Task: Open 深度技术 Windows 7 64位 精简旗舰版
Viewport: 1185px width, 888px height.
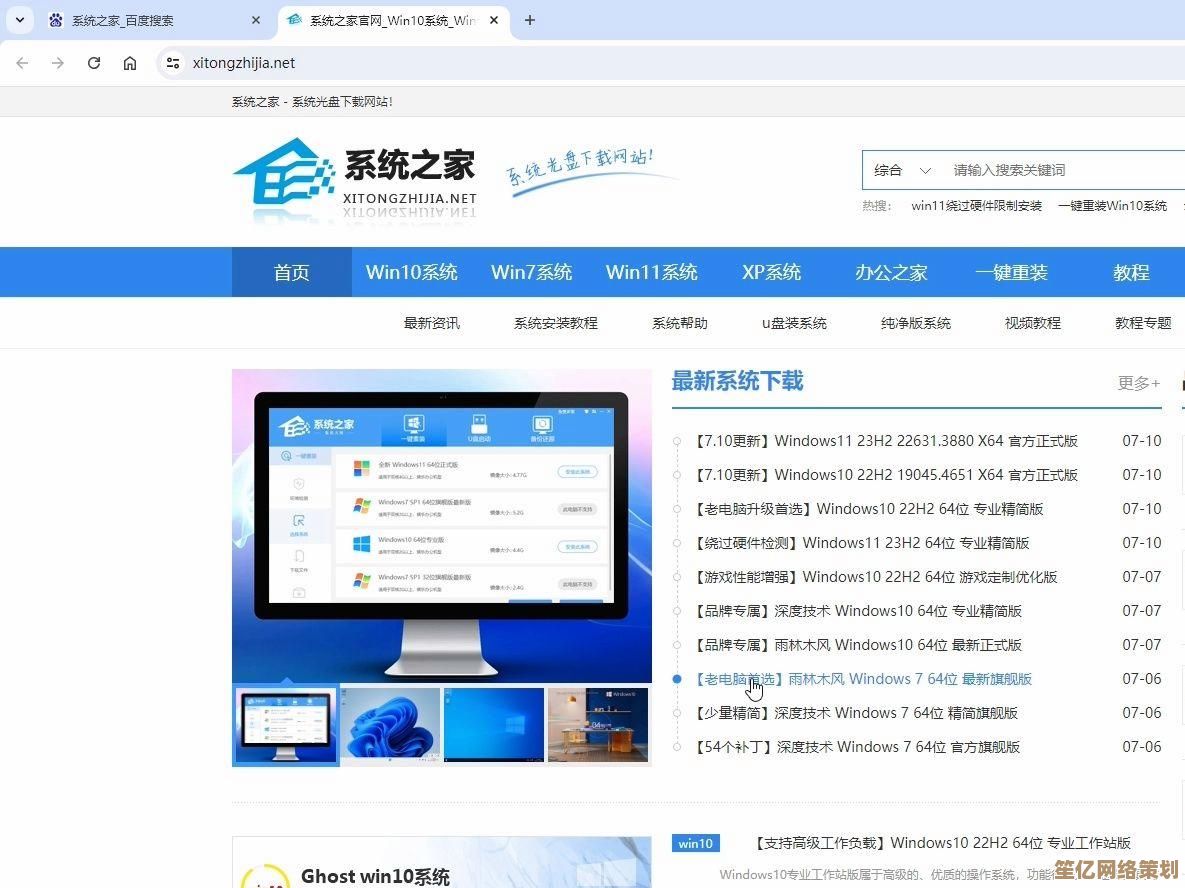Action: [856, 713]
